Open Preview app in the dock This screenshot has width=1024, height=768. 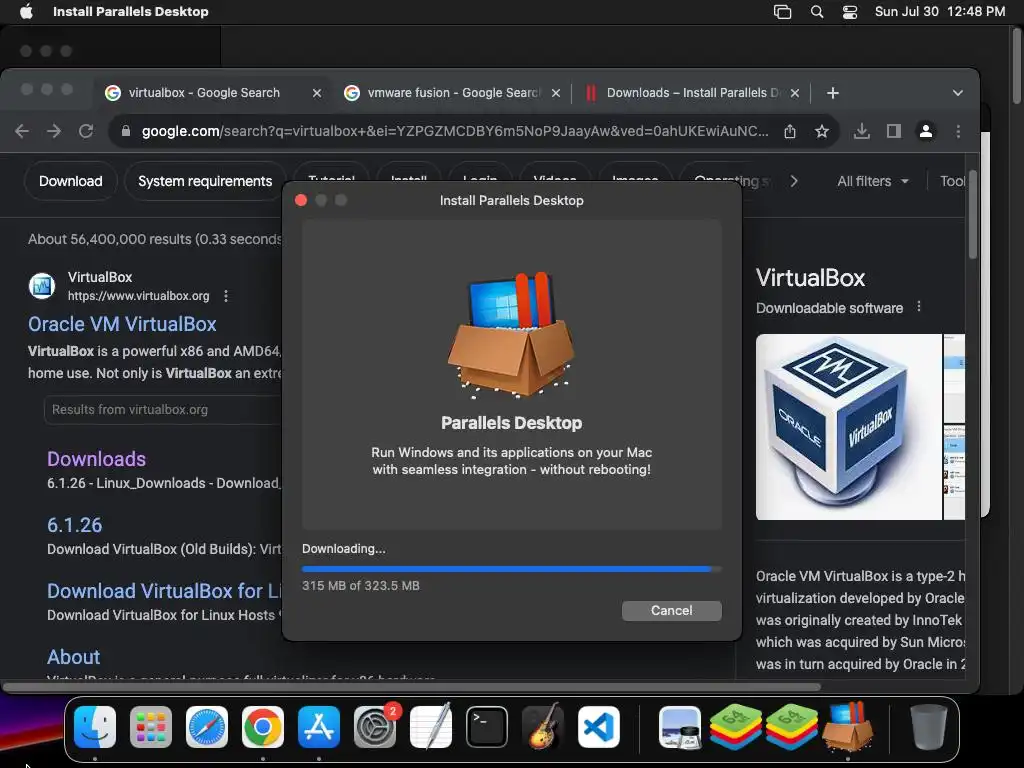coord(680,727)
